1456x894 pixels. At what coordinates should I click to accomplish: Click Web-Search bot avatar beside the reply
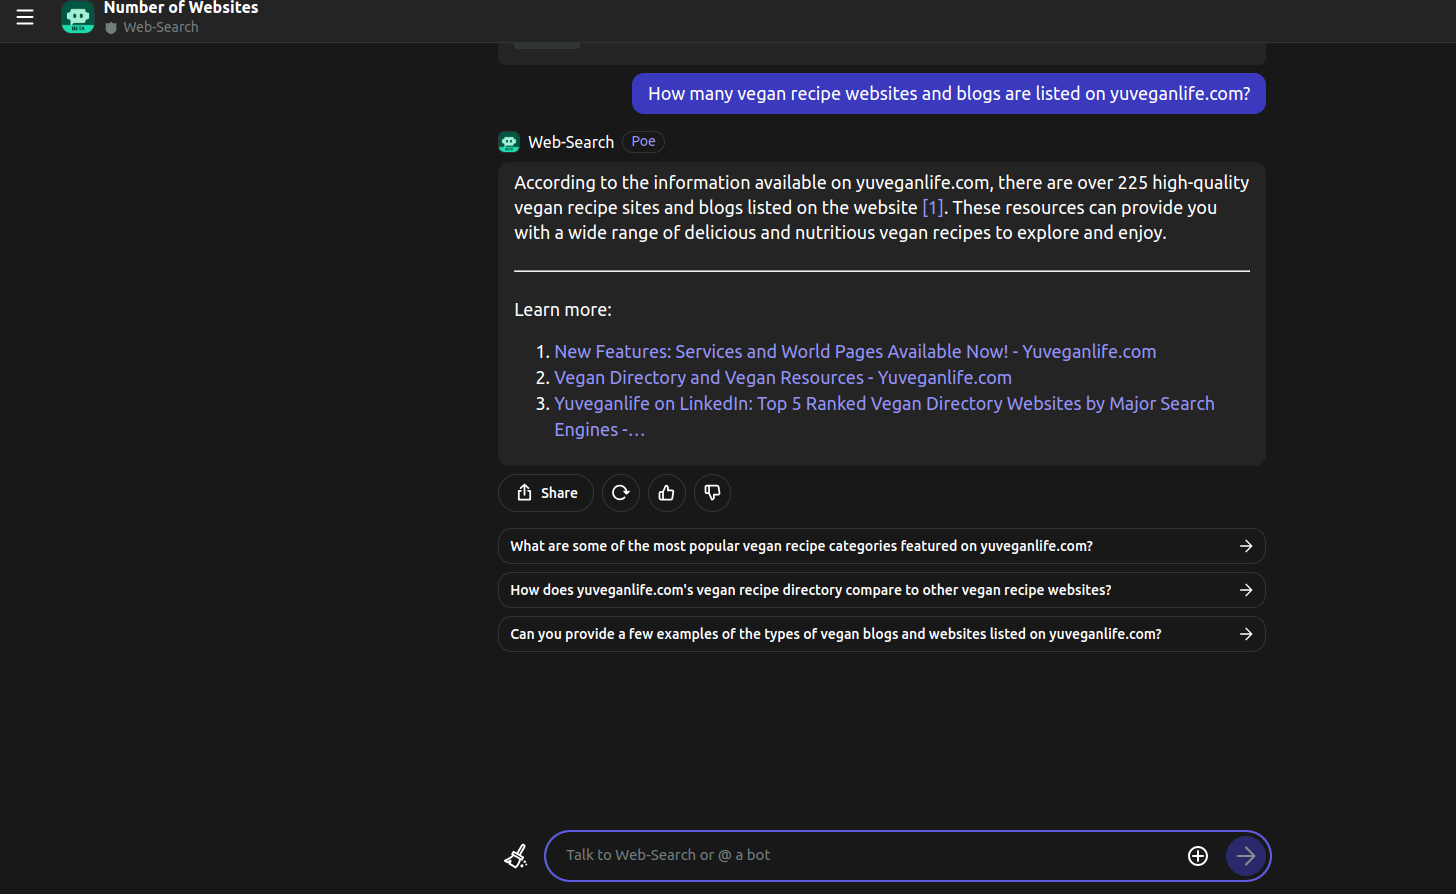pos(509,142)
